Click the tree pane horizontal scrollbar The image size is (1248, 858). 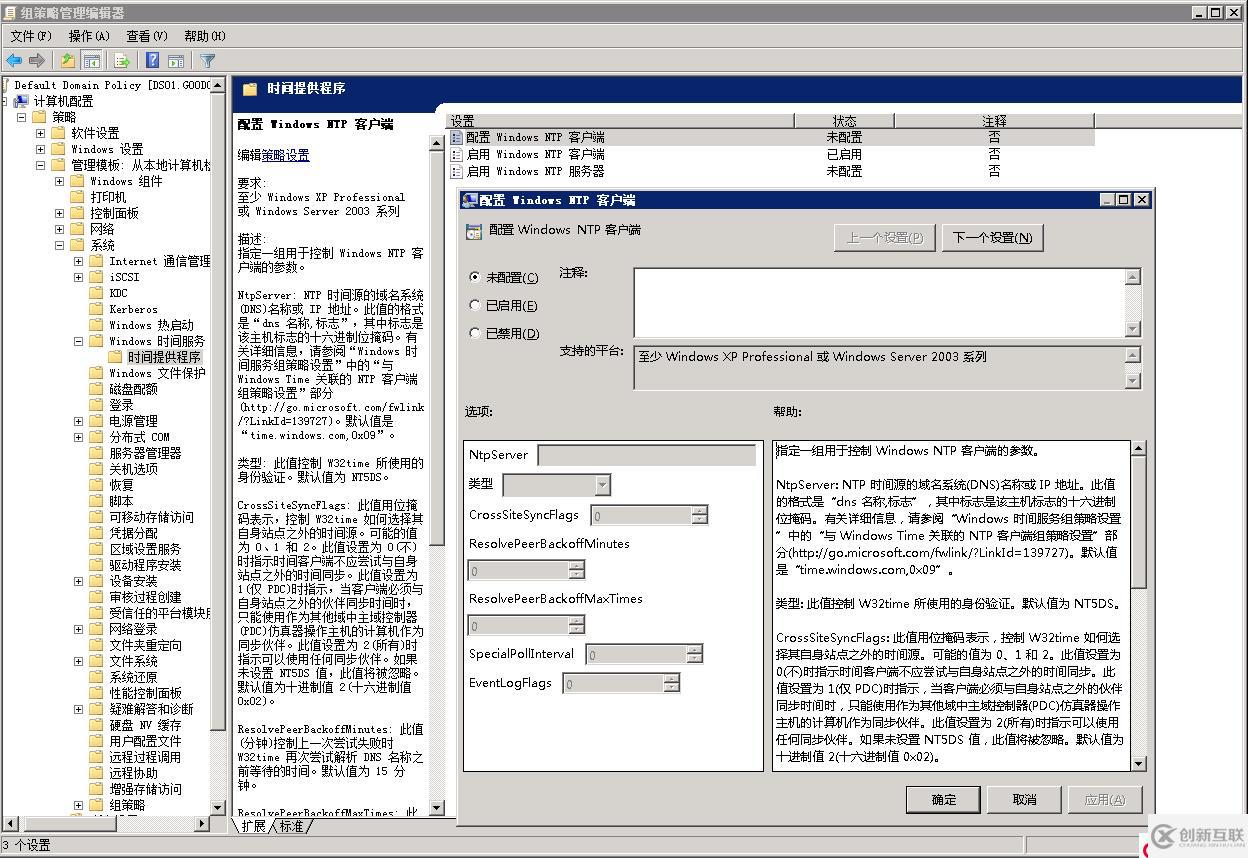pyautogui.click(x=105, y=823)
